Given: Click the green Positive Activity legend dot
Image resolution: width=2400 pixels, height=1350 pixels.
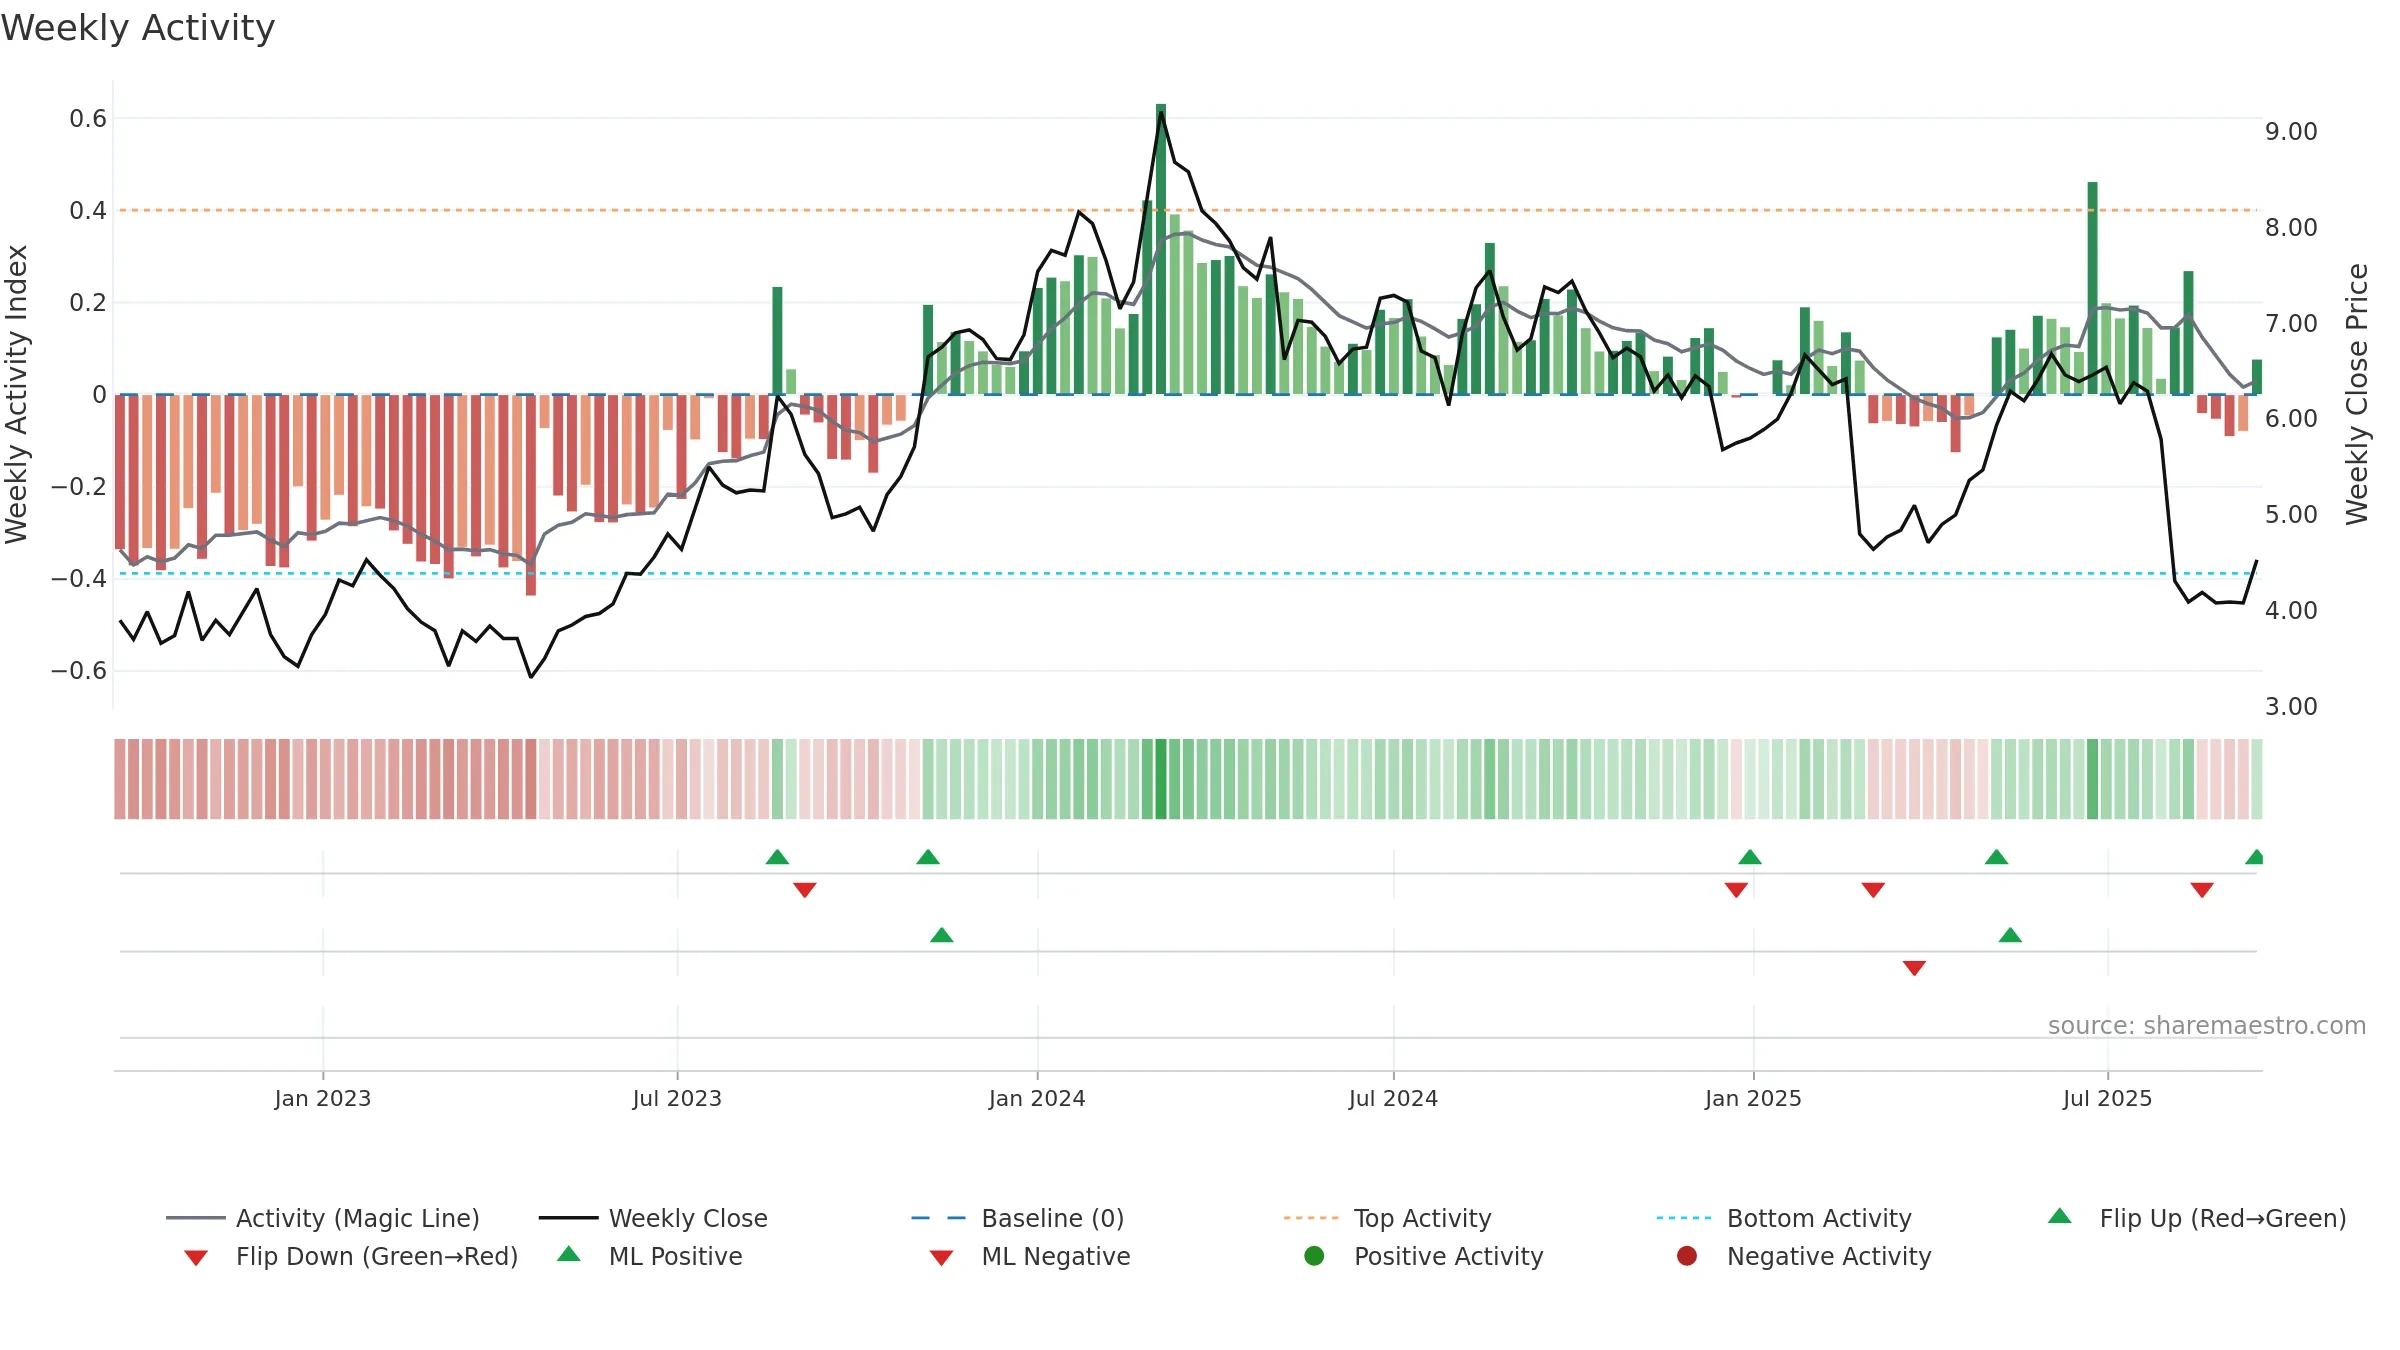Looking at the screenshot, I should coord(1314,1256).
